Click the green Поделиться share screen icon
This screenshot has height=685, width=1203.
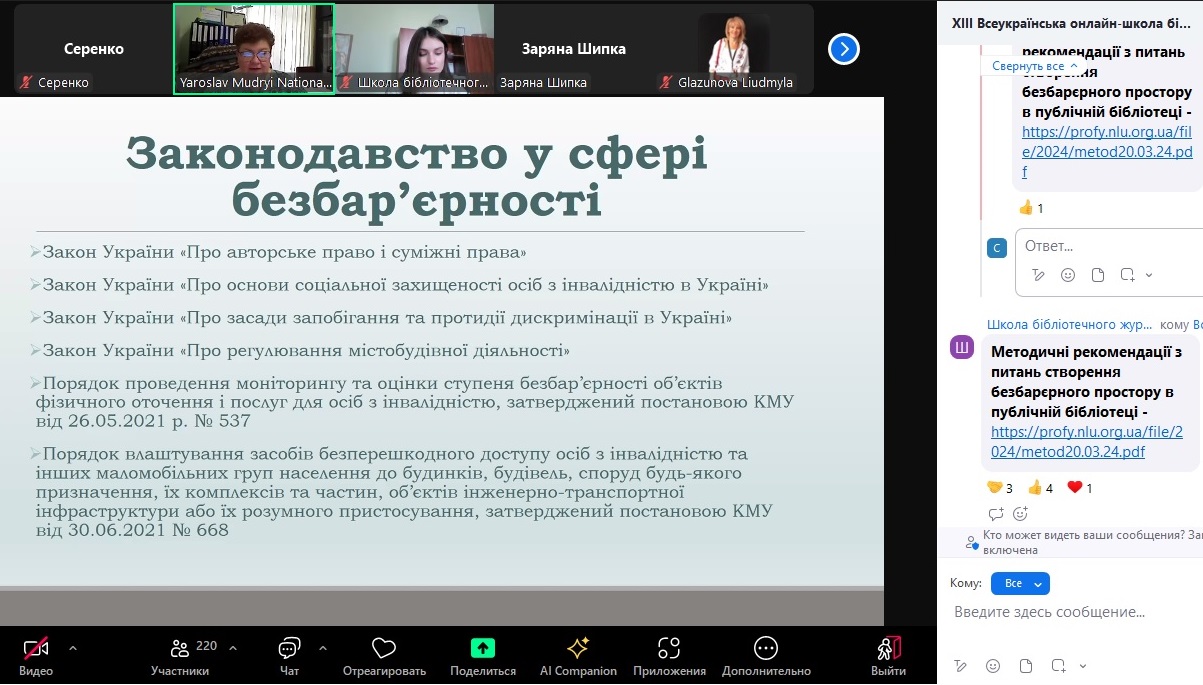483,648
